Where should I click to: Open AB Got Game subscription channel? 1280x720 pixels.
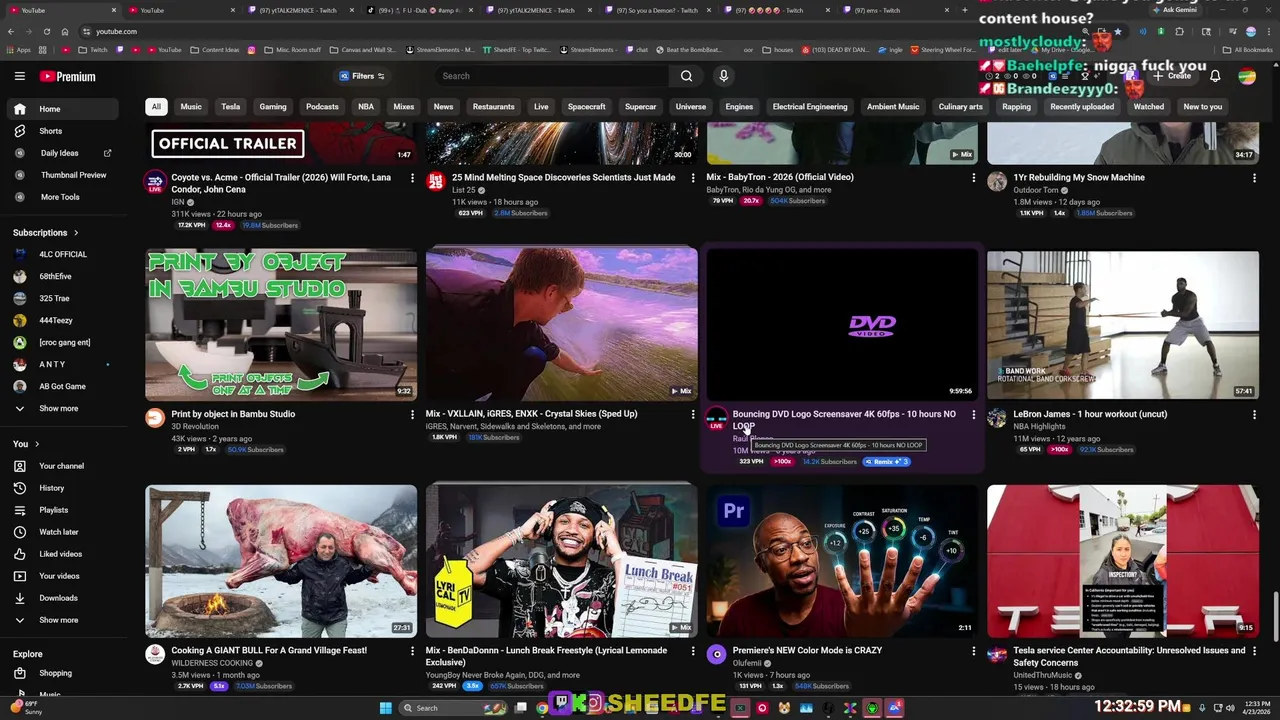tap(62, 386)
